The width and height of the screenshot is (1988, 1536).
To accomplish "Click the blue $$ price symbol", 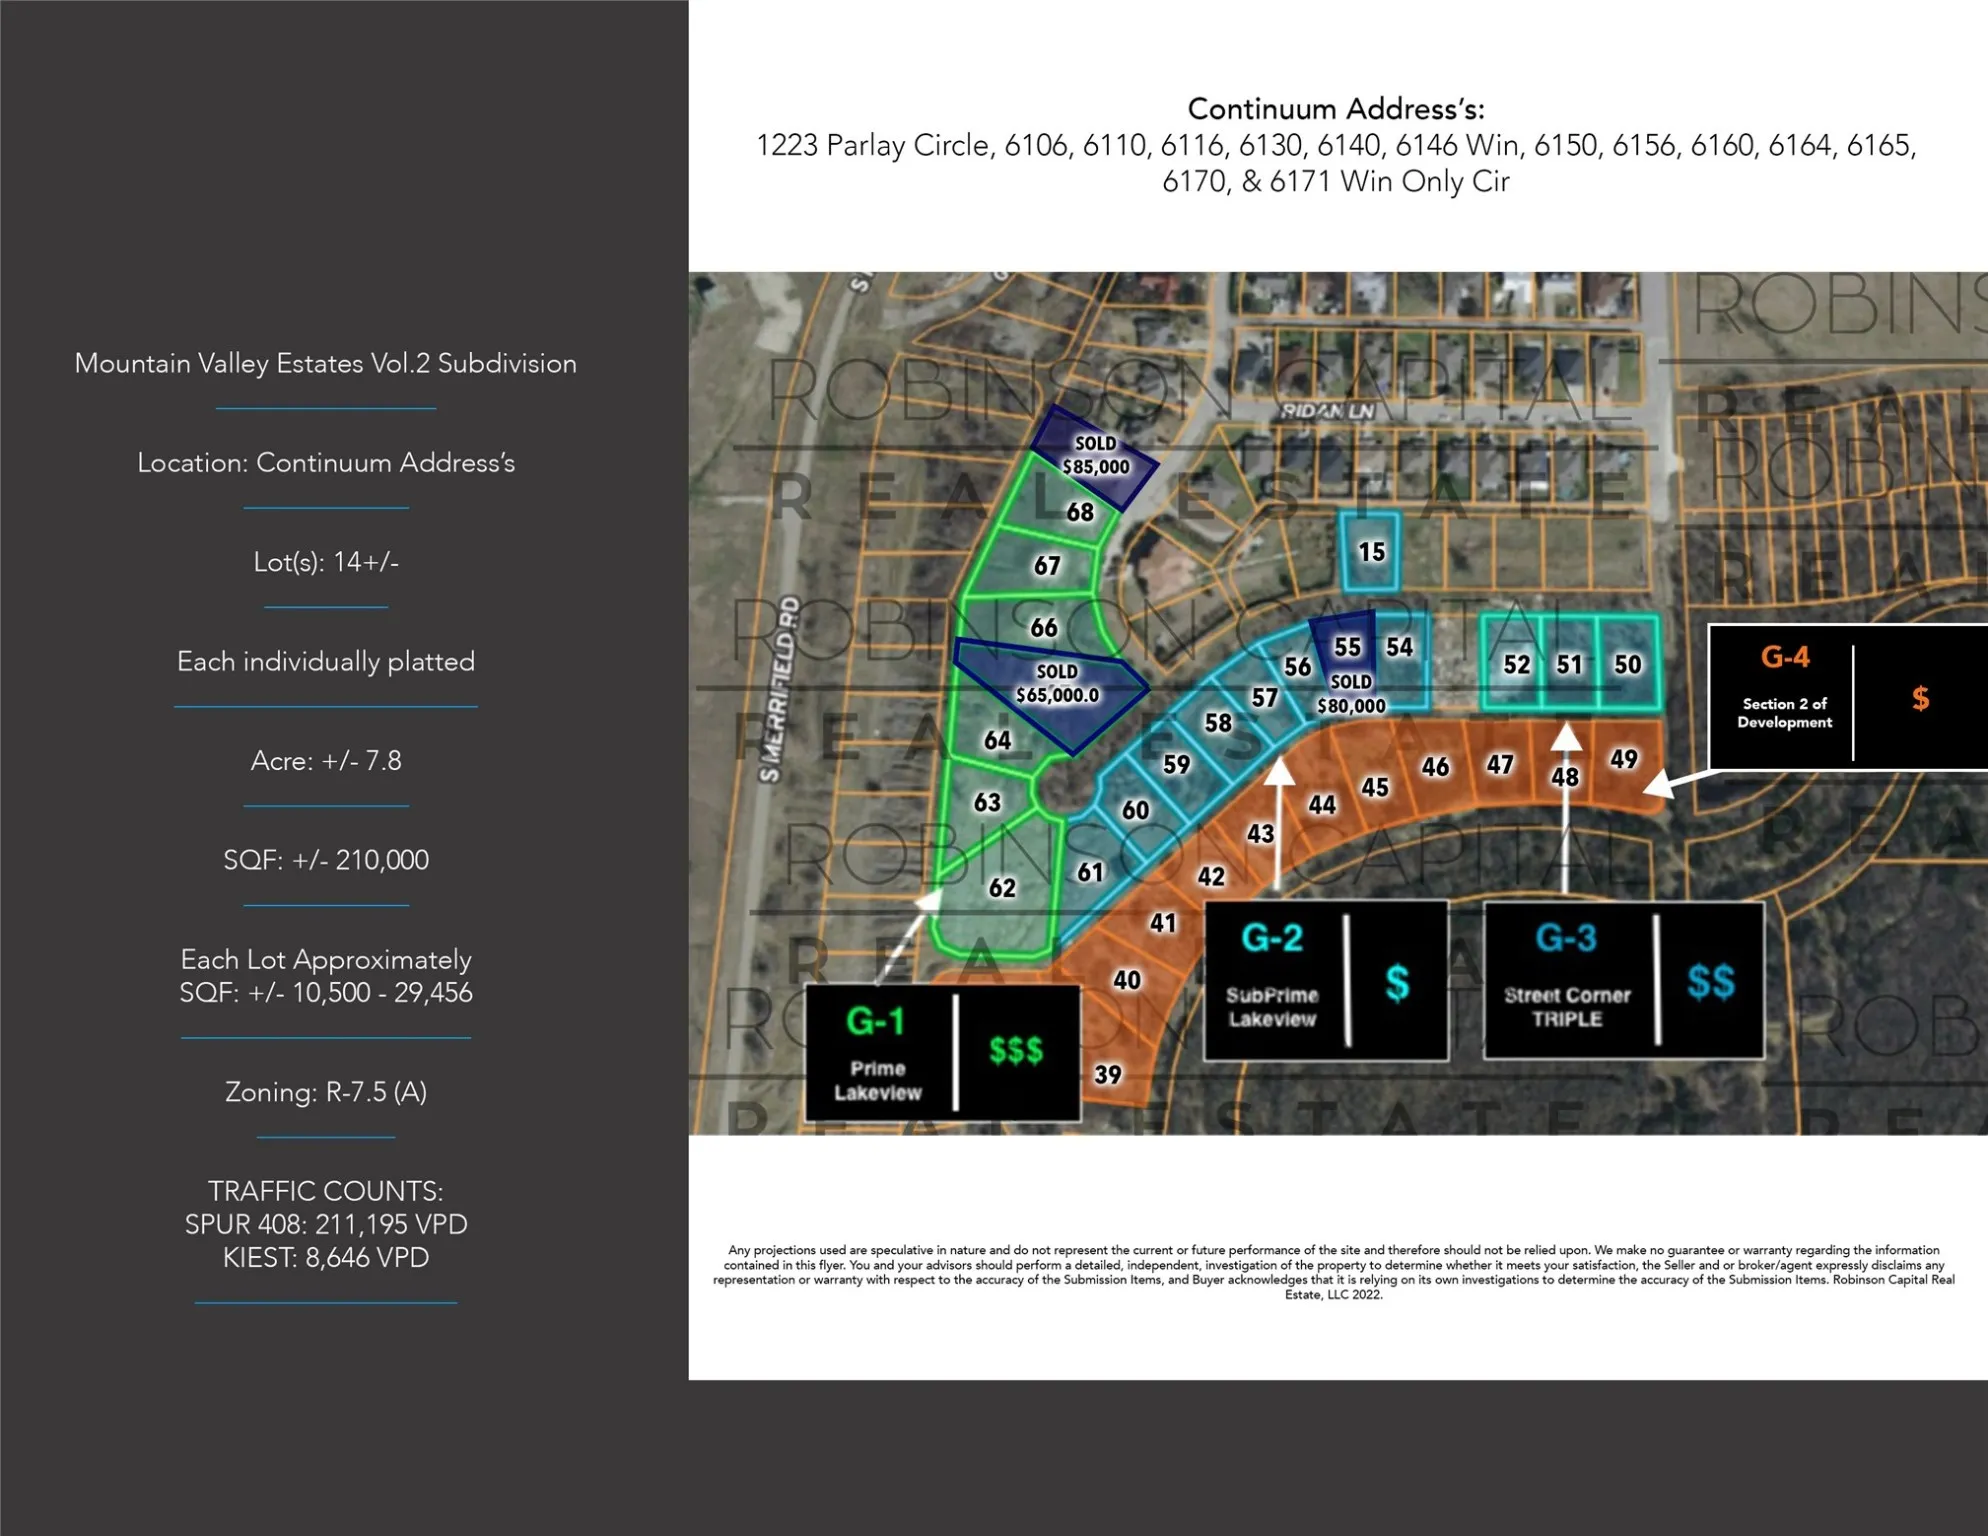I will [x=1711, y=982].
